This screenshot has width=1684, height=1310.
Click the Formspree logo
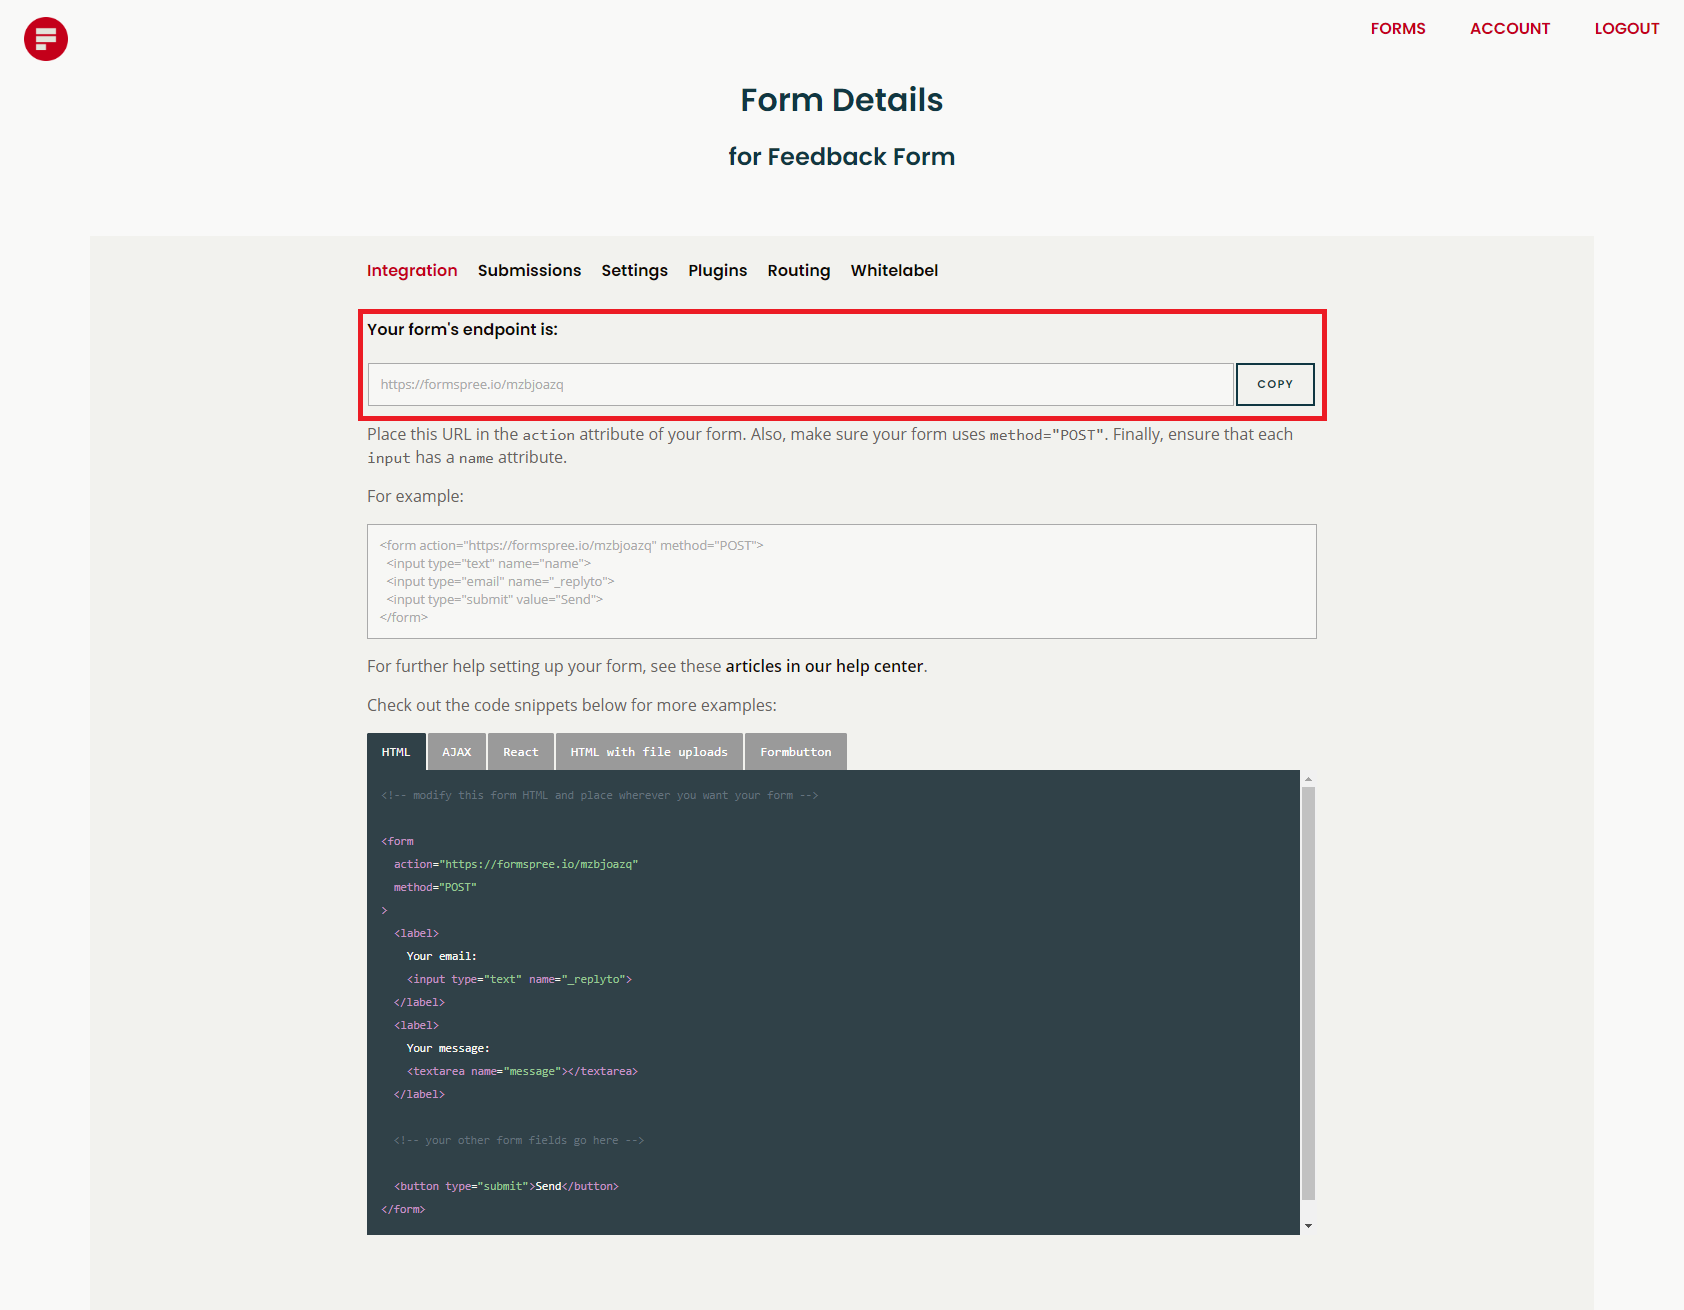click(45, 38)
